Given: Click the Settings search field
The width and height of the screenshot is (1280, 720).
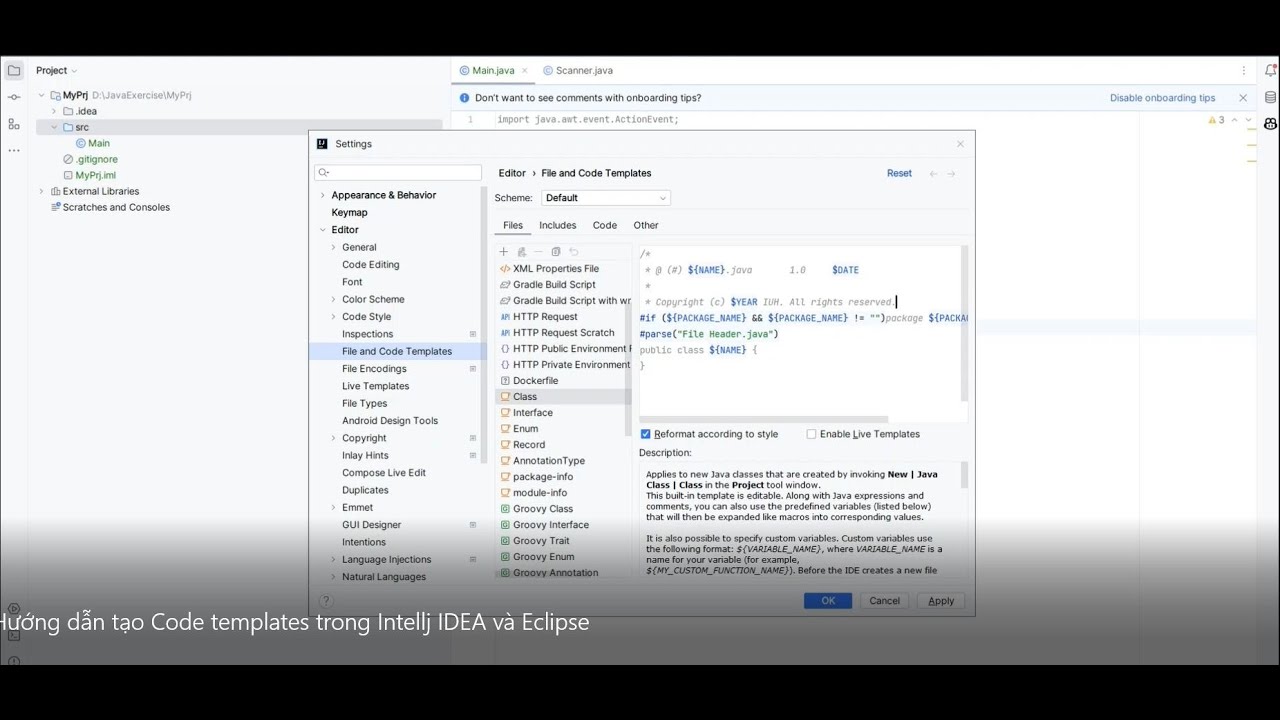Looking at the screenshot, I should (x=398, y=173).
